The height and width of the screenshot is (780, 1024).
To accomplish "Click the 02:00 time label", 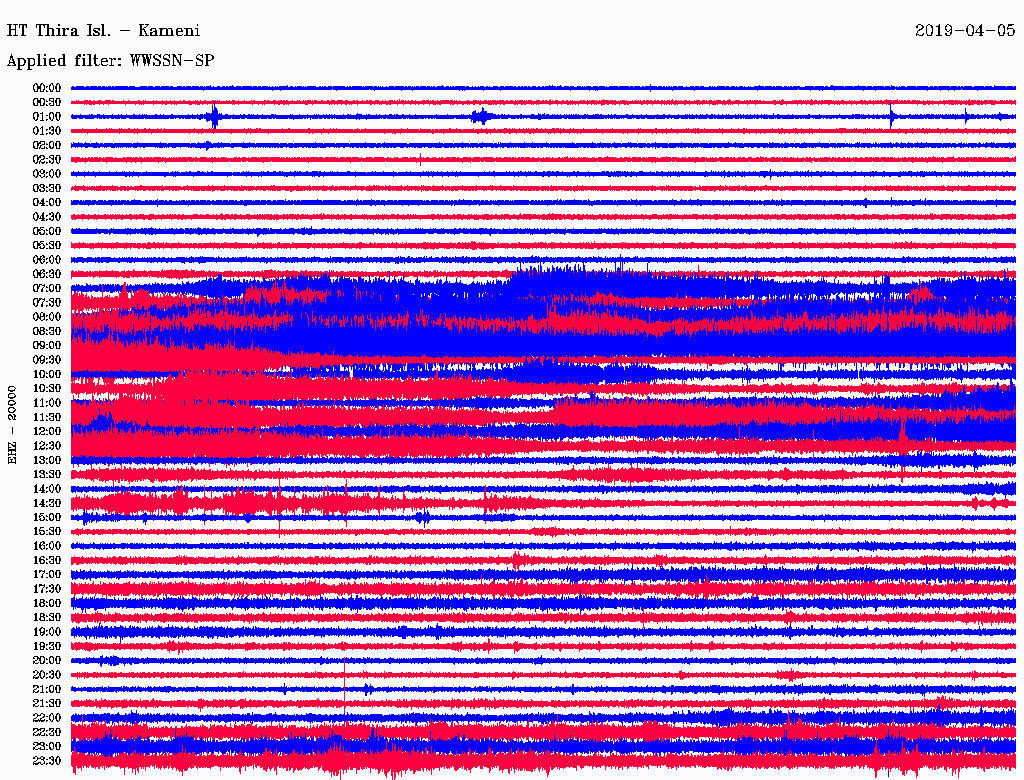I will (47, 146).
